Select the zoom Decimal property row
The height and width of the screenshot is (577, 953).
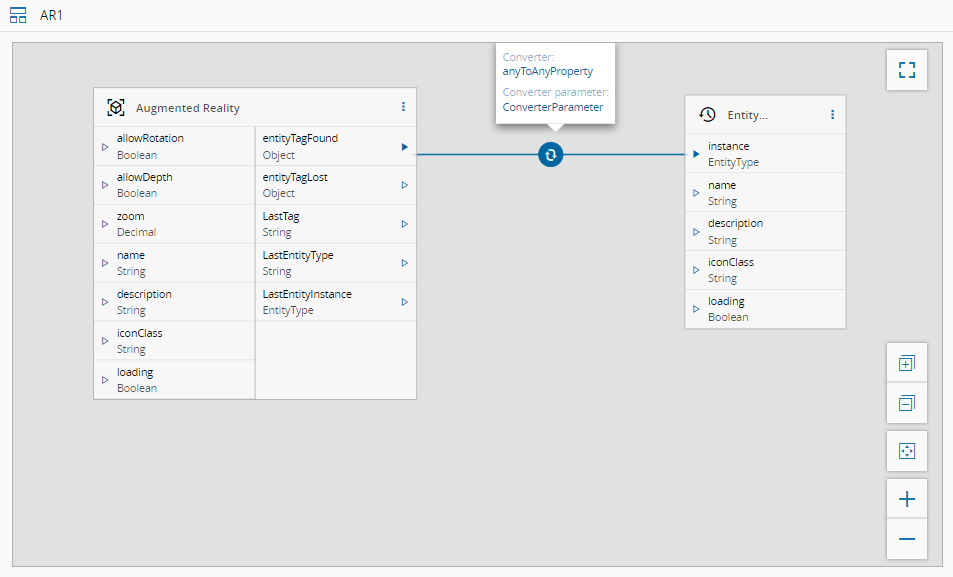click(174, 224)
